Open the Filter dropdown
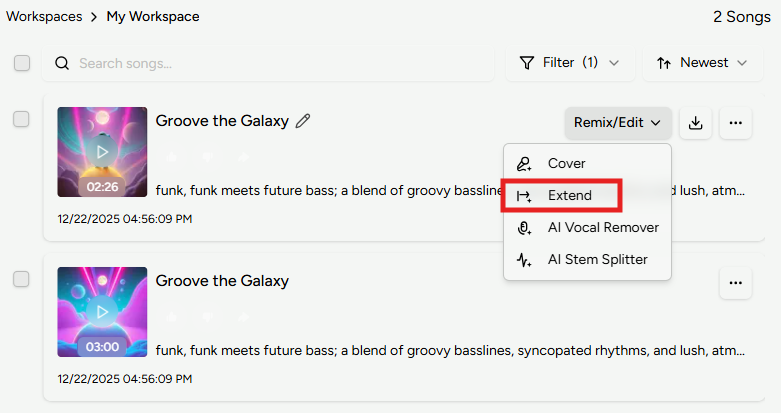The height and width of the screenshot is (413, 781). 570,63
